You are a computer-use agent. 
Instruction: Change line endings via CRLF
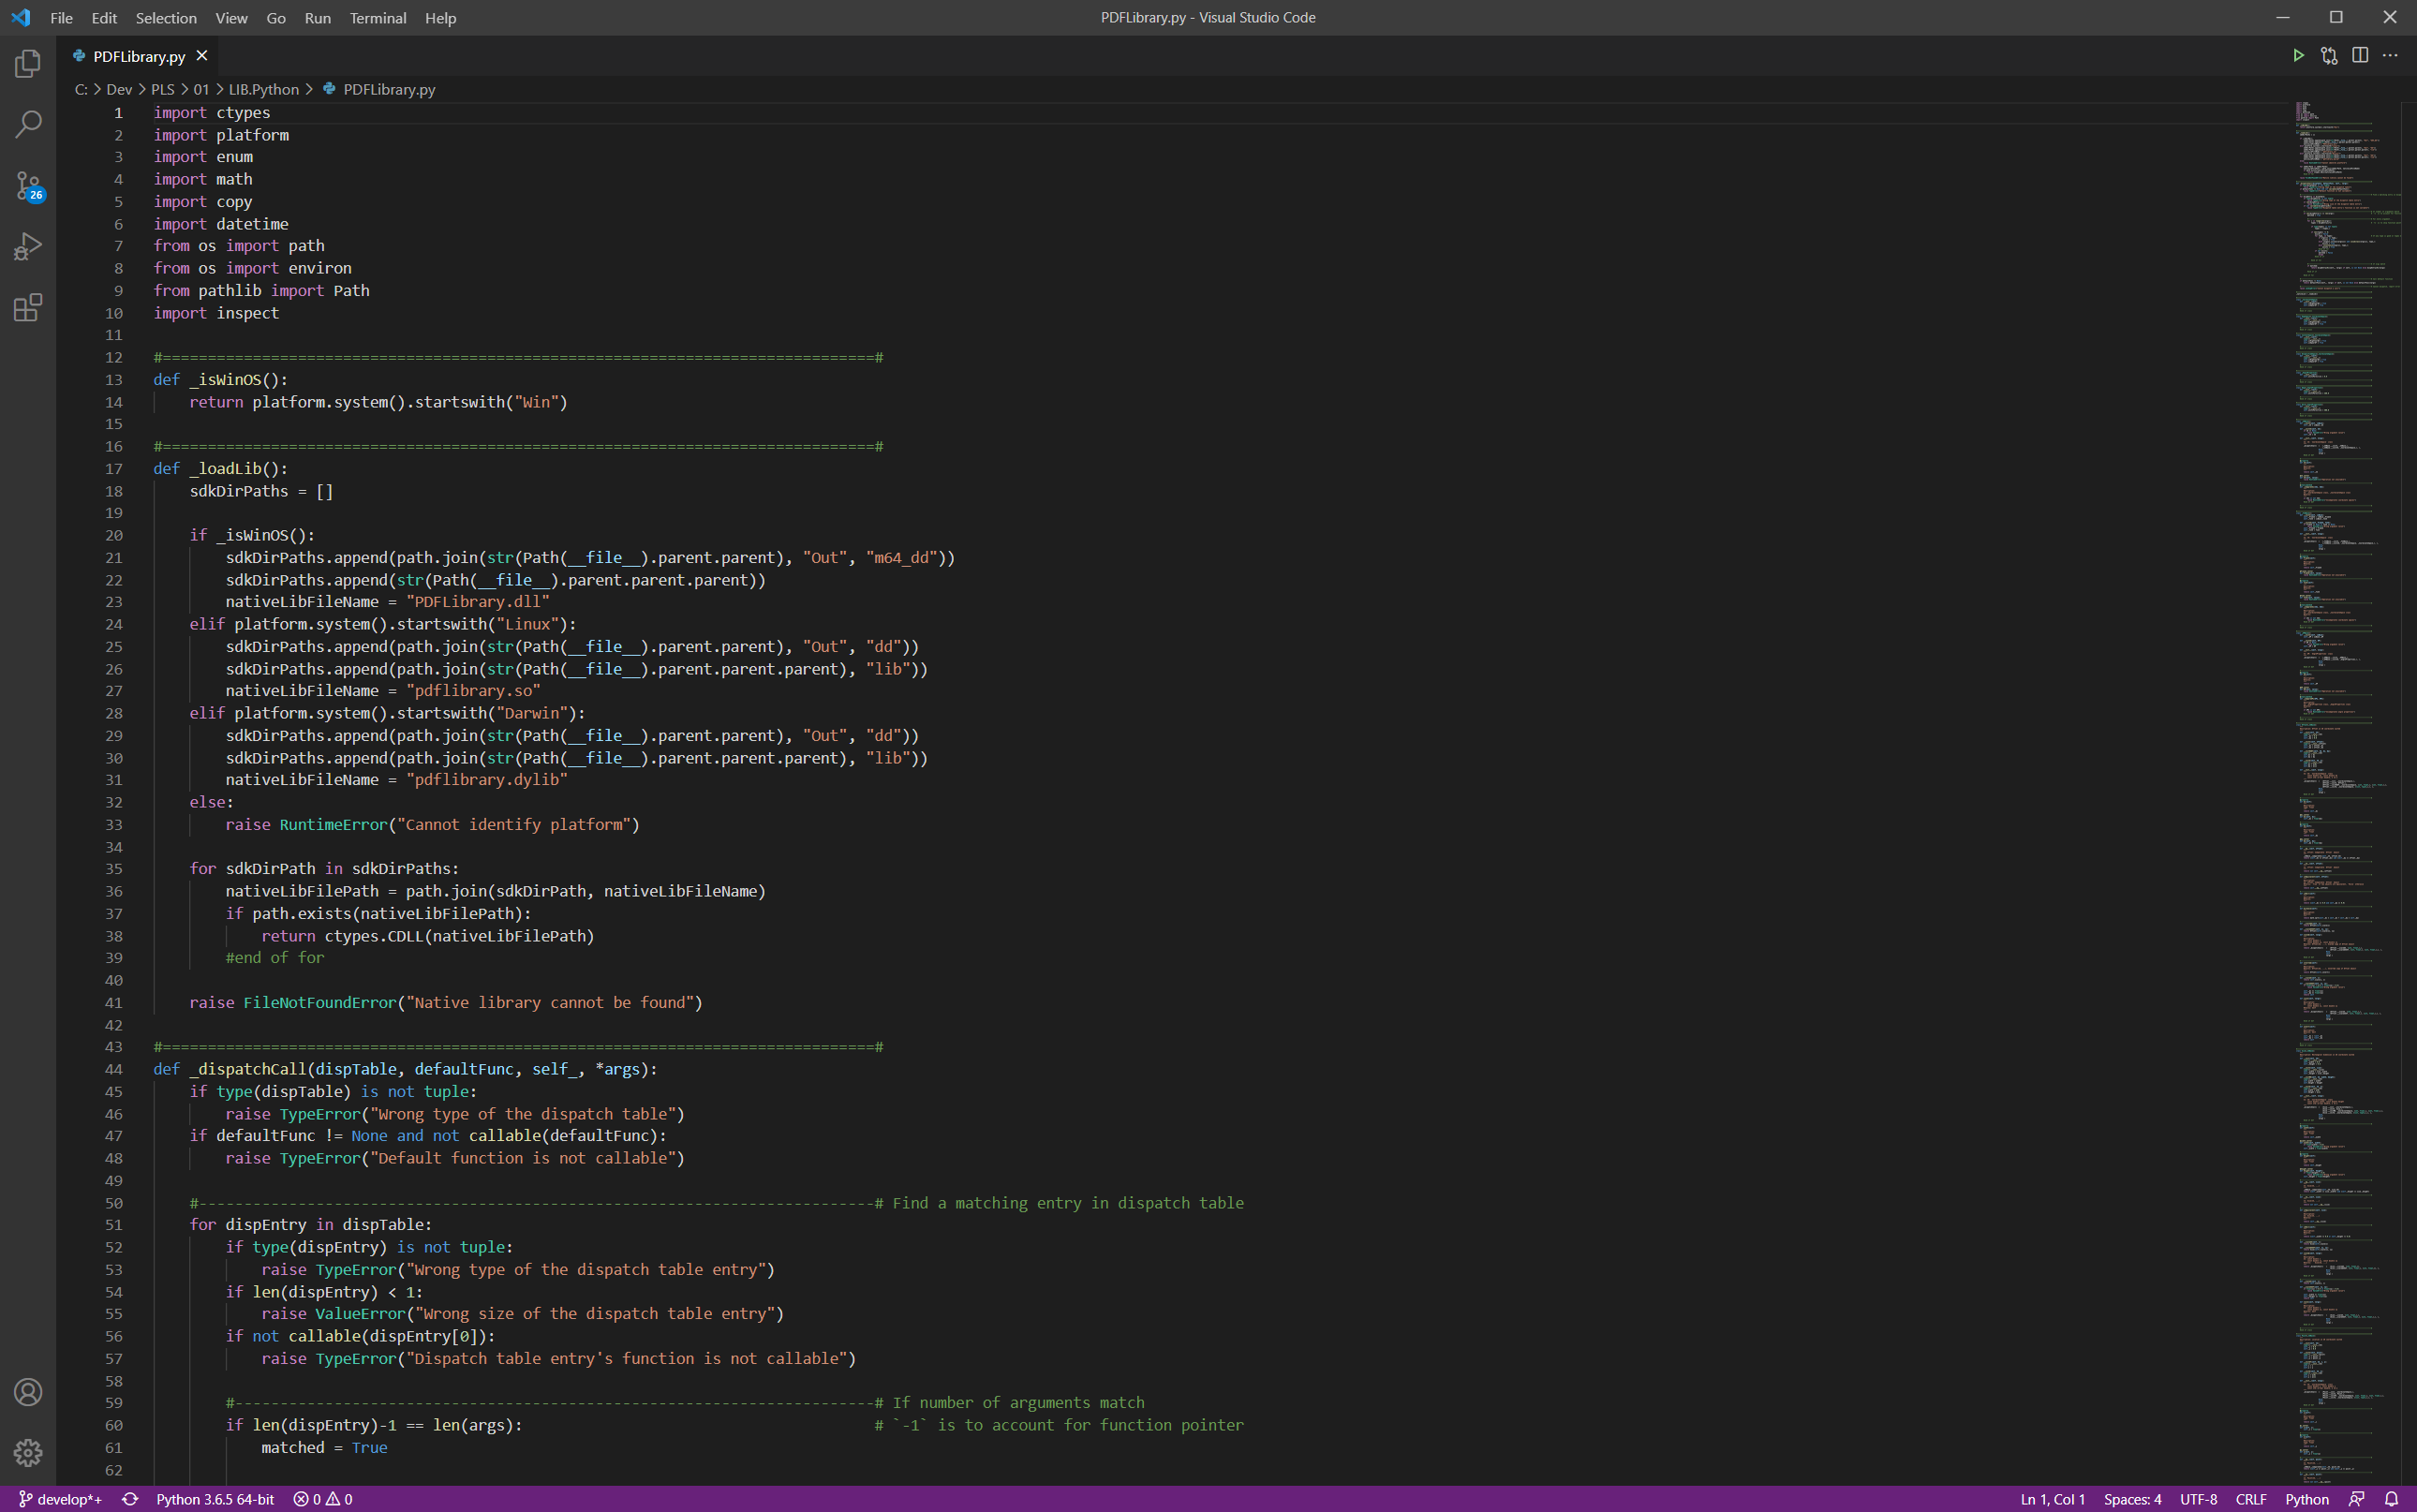click(x=2251, y=1499)
